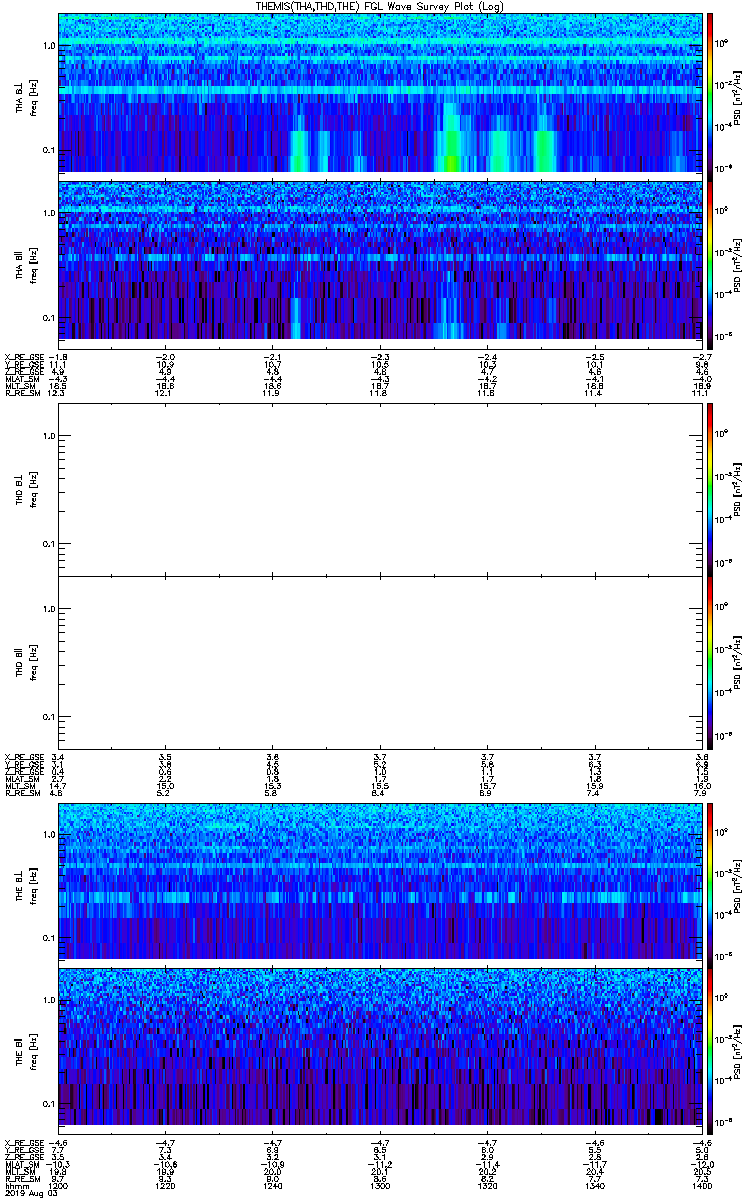The image size is (750, 1200).
Task: Click the 'THD B⊥ freq [Hz]' axis label
Action: coord(24,488)
